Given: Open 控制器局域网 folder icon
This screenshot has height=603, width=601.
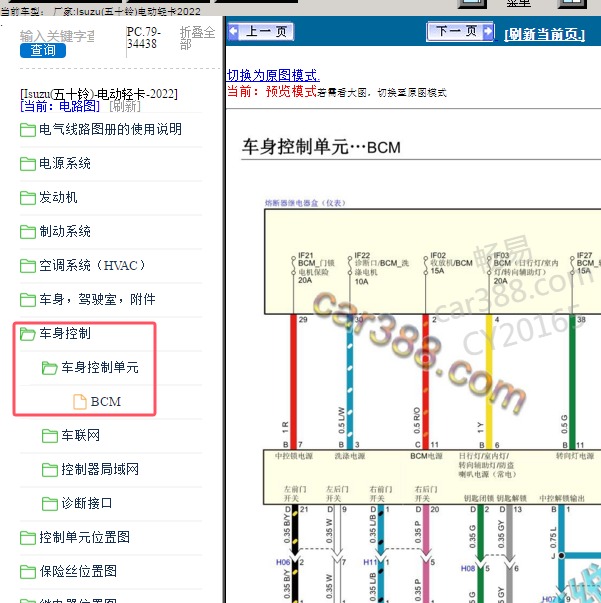Looking at the screenshot, I should [50, 470].
